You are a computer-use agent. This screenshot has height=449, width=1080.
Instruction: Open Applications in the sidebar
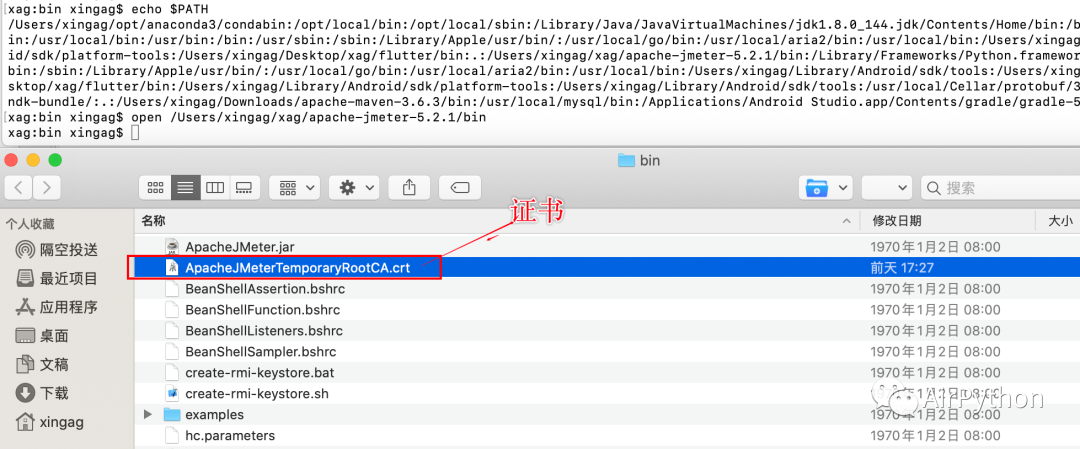click(x=58, y=307)
